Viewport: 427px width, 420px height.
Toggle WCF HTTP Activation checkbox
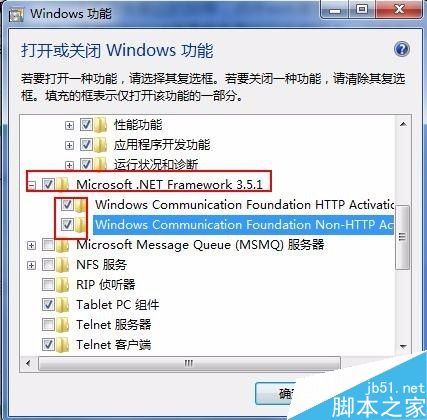point(67,204)
